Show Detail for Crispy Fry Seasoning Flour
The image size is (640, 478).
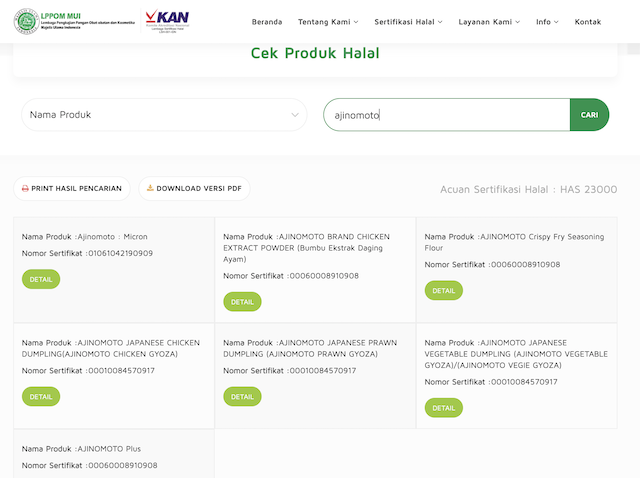click(444, 290)
